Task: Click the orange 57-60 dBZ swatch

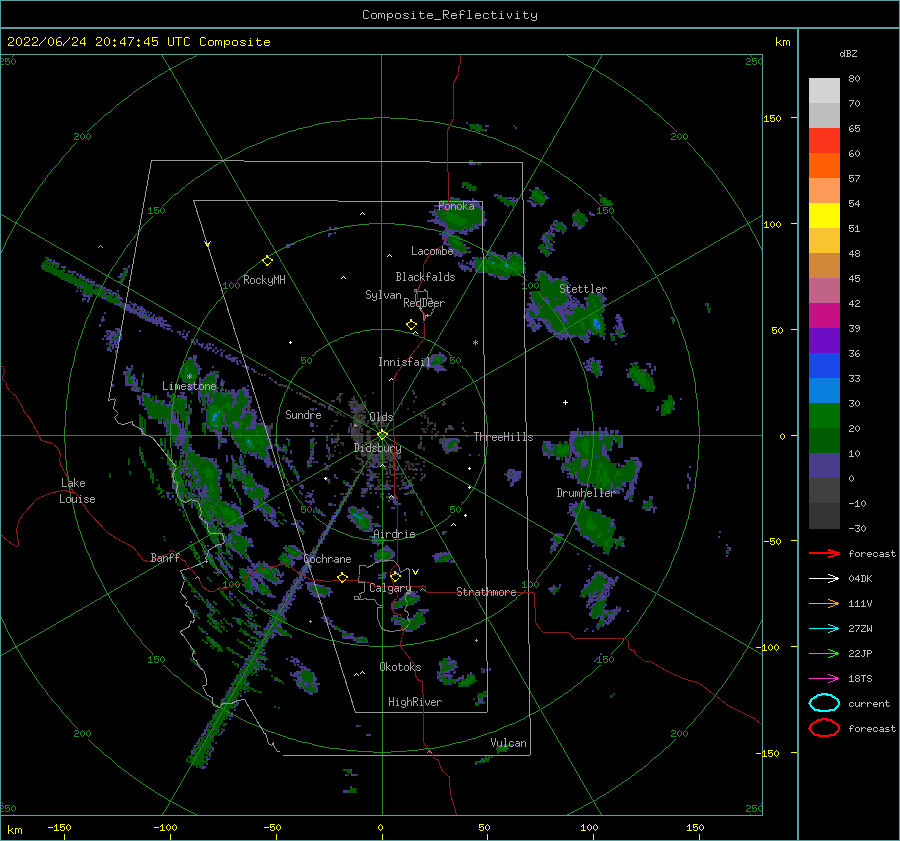Action: click(x=824, y=166)
